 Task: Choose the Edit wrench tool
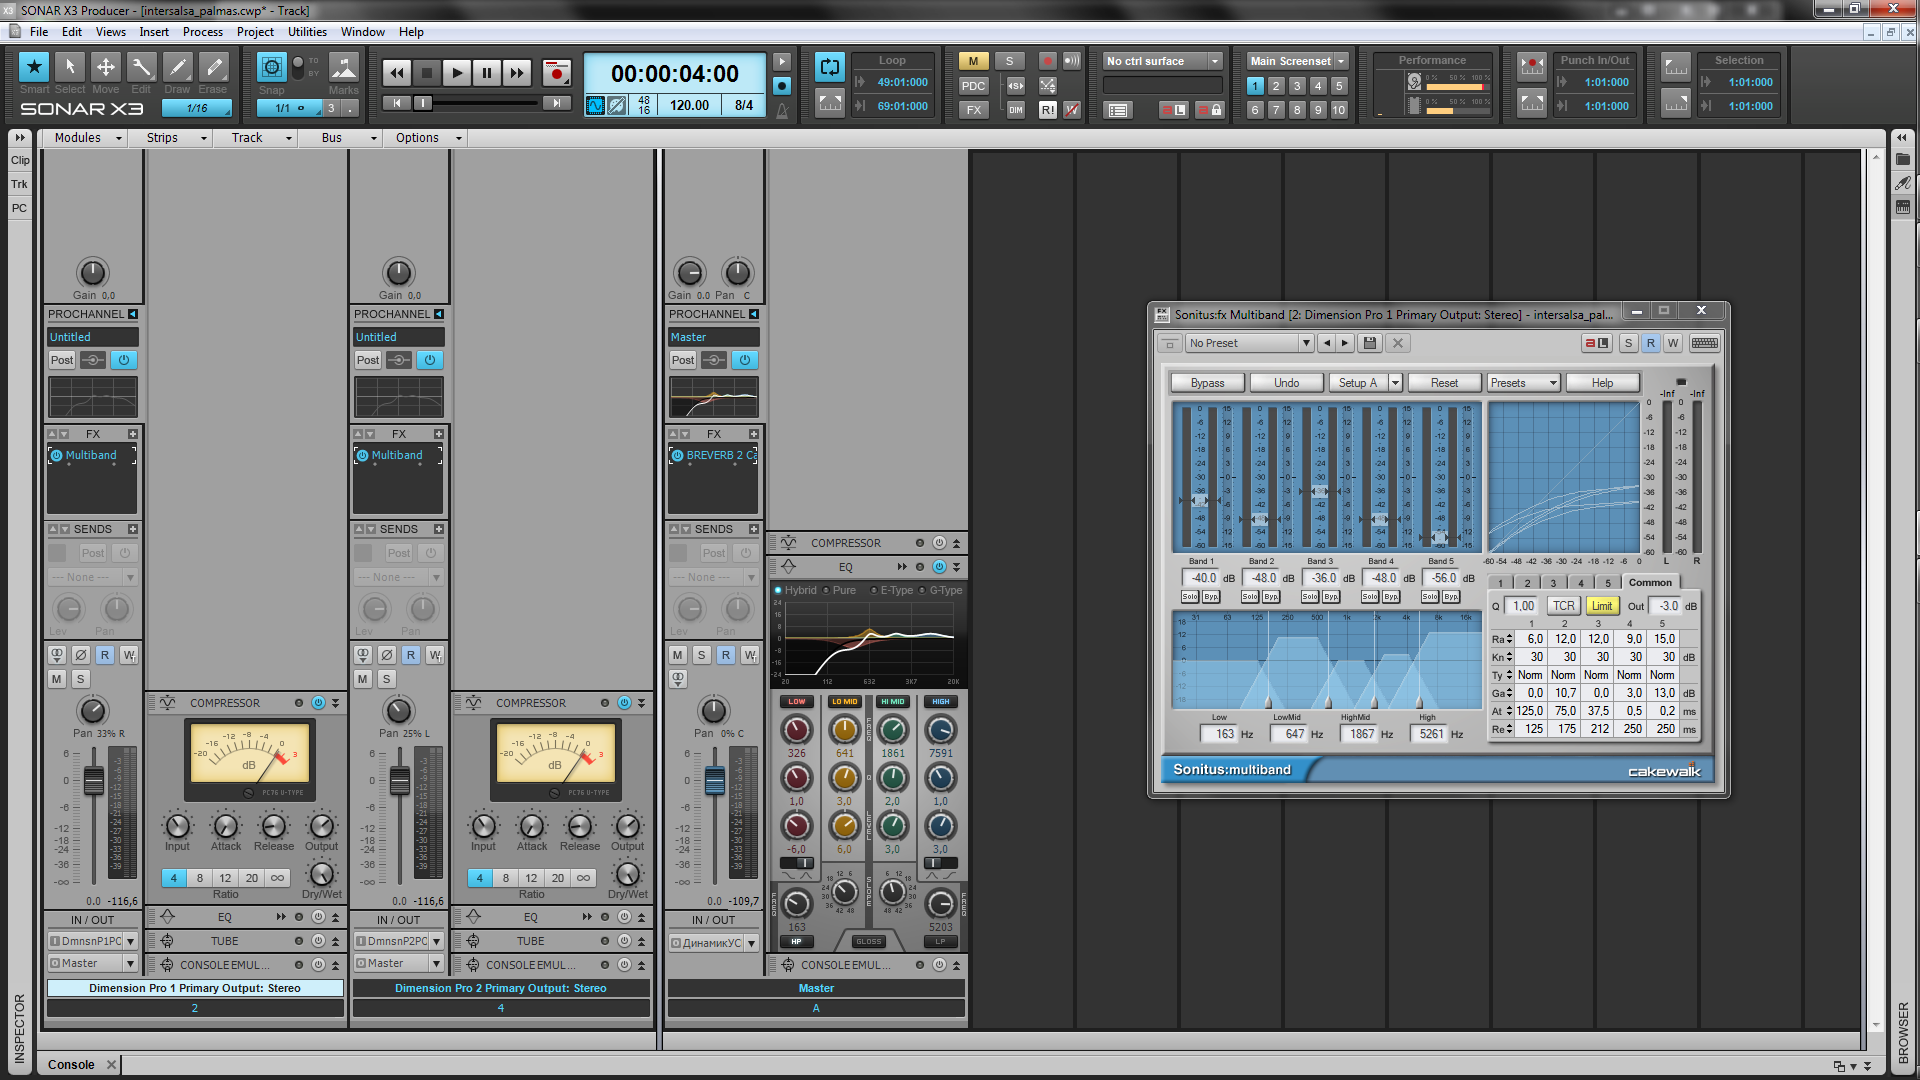[141, 68]
